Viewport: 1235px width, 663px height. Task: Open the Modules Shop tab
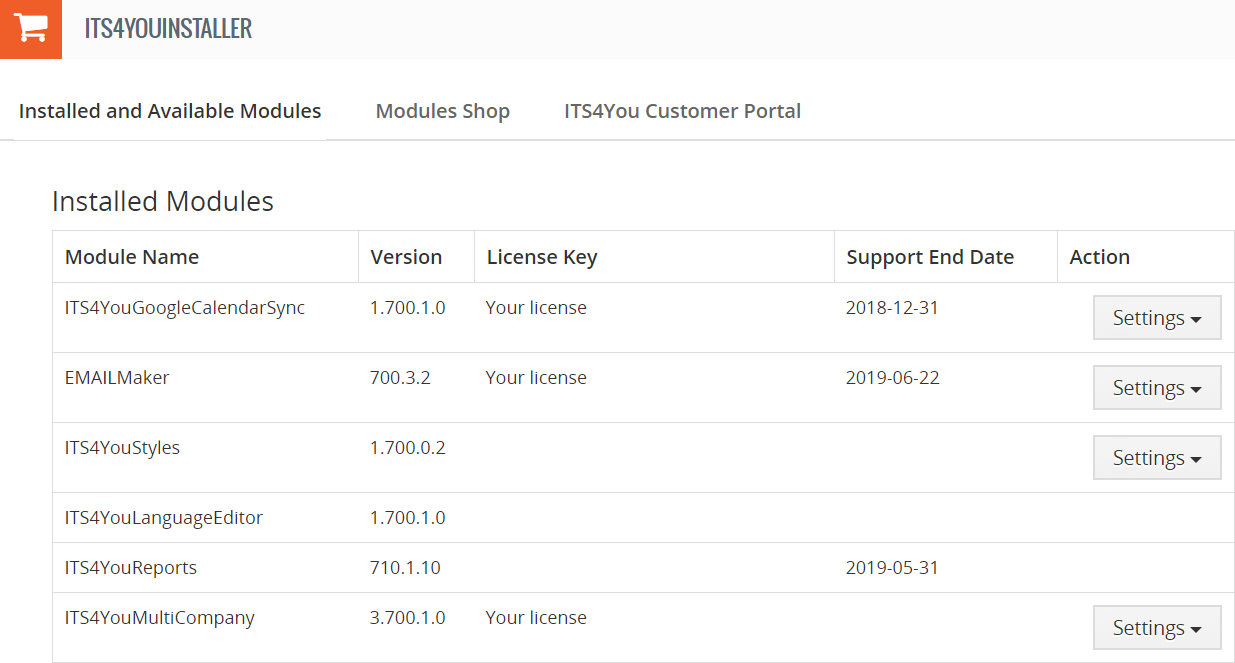pos(442,111)
